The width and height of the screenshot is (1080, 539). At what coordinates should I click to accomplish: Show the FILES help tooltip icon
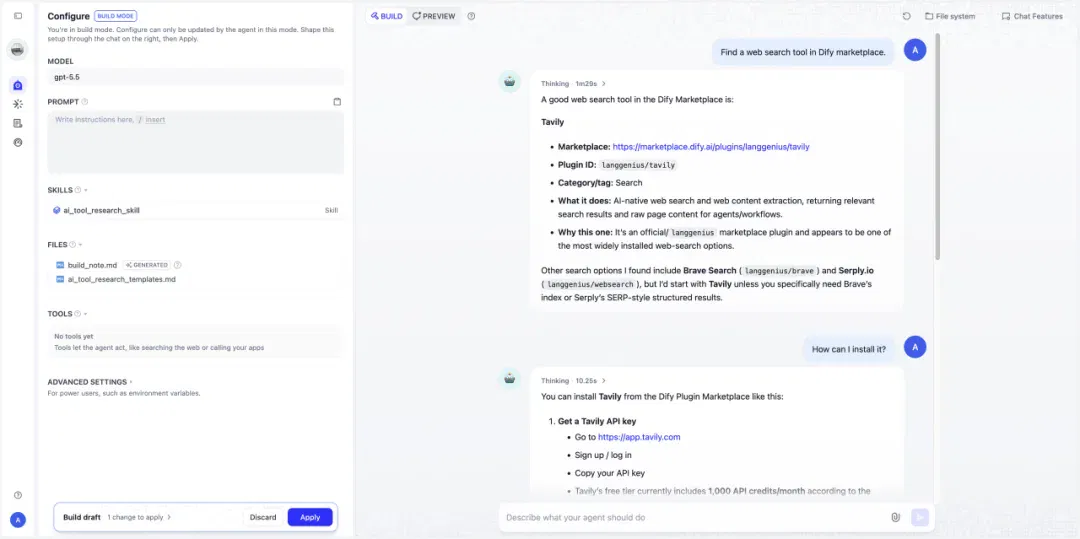click(72, 244)
